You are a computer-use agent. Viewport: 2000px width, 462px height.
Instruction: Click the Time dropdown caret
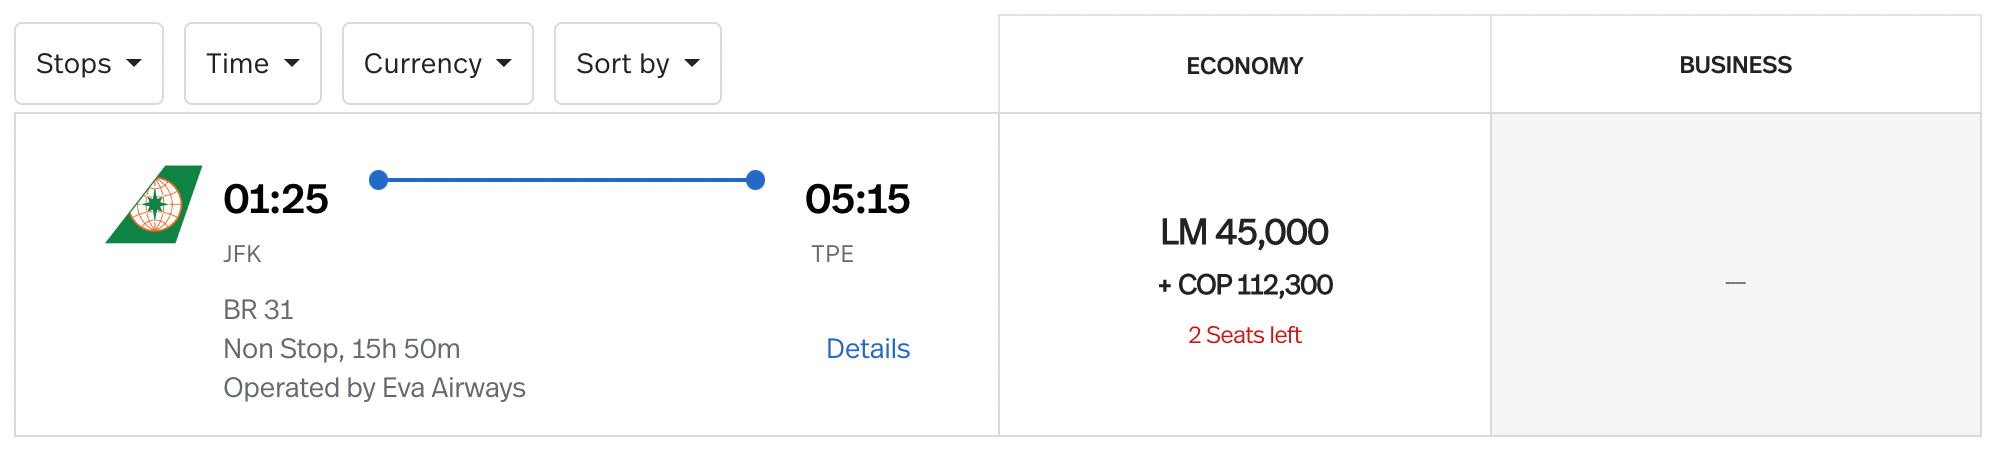pyautogui.click(x=292, y=64)
